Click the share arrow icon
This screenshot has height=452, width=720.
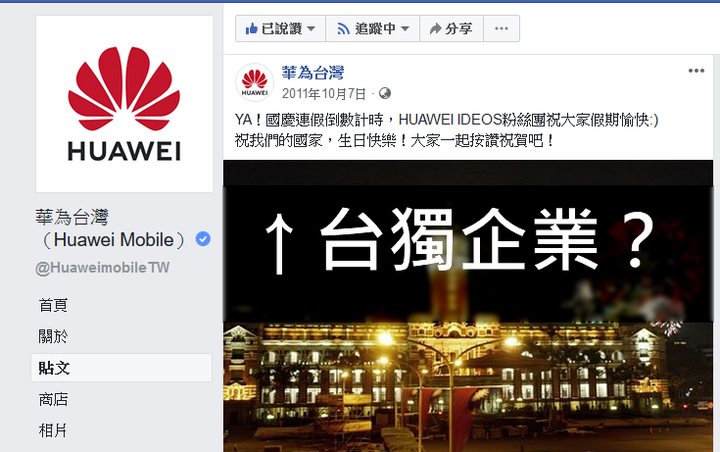tap(435, 29)
